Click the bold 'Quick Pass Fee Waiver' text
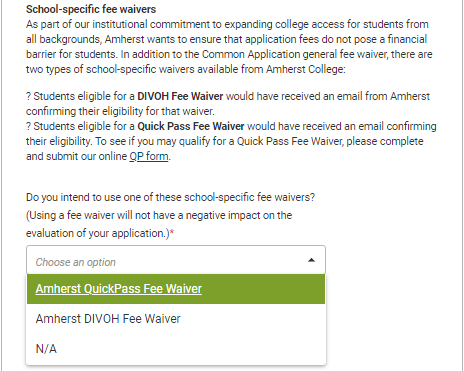 (x=191, y=126)
